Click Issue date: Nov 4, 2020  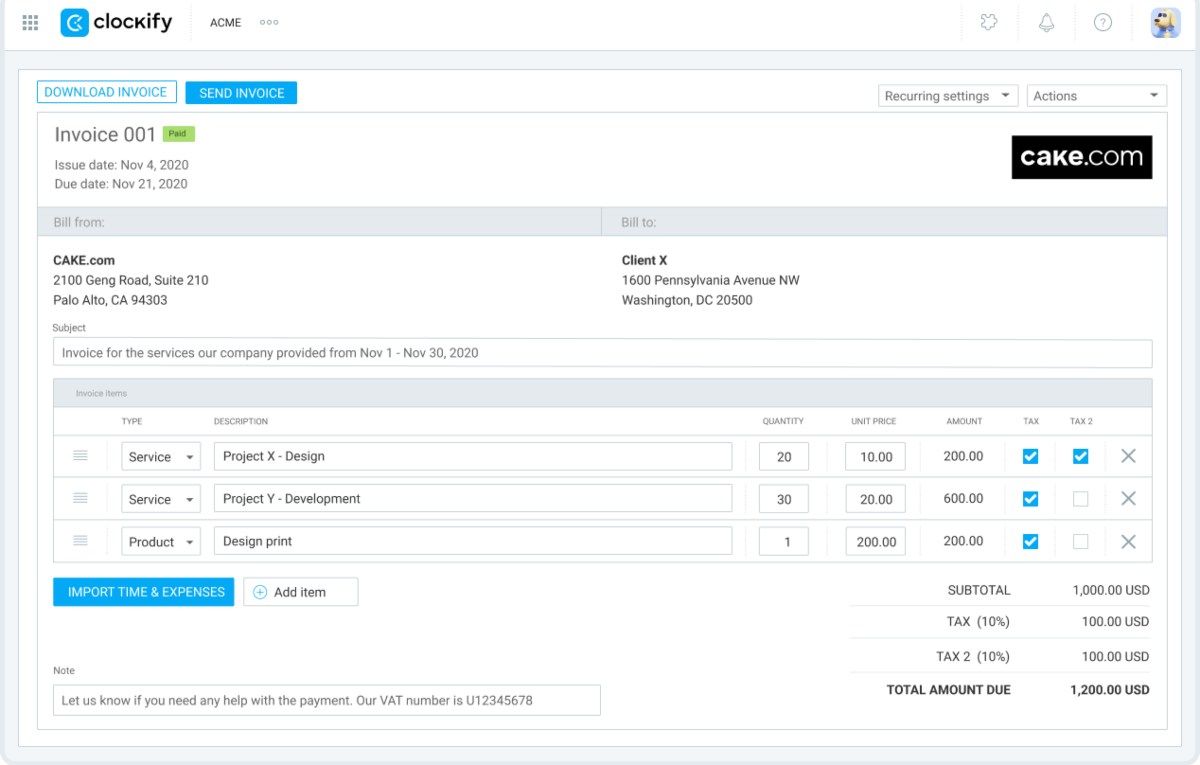[x=121, y=165]
